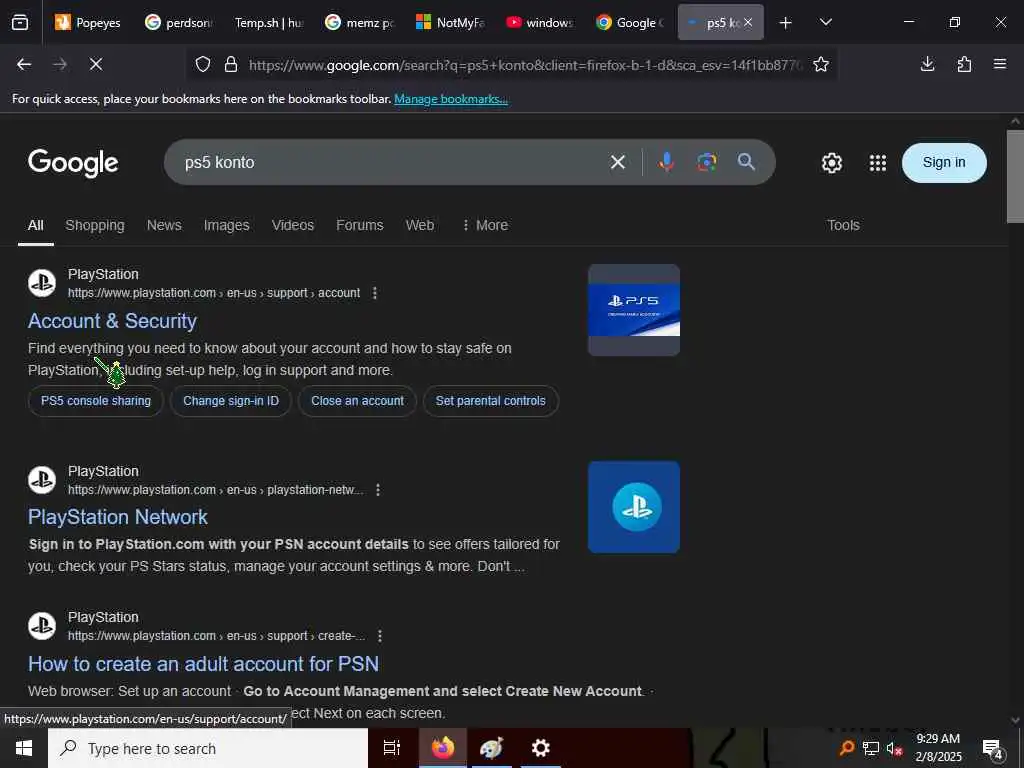Open options for PlayStation Network result
The height and width of the screenshot is (768, 1024).
coord(378,490)
